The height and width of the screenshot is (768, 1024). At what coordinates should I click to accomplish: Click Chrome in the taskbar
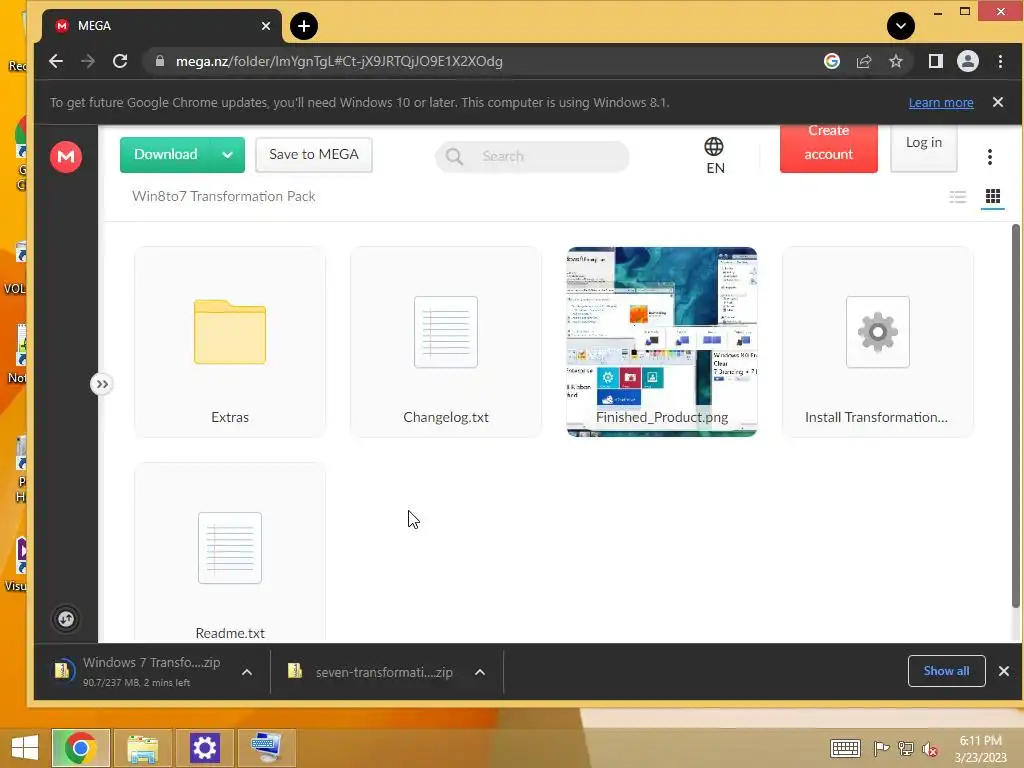80,748
